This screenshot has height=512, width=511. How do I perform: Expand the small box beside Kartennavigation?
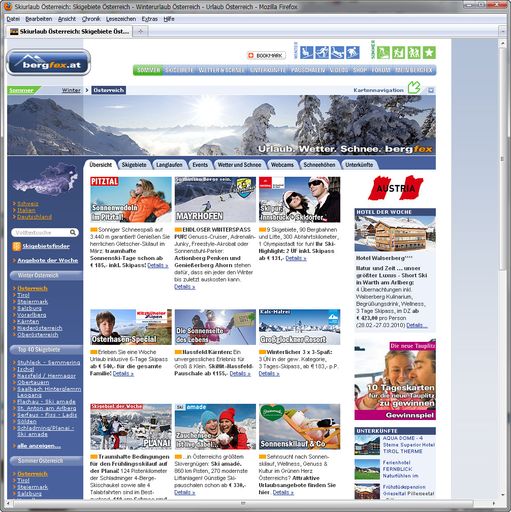(x=431, y=90)
